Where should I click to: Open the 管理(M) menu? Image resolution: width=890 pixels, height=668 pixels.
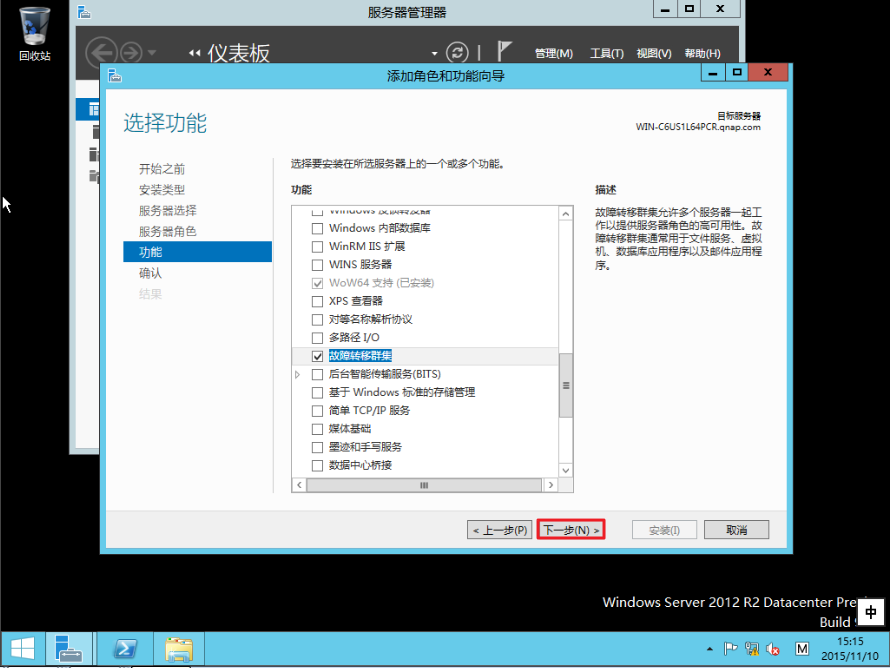[553, 53]
